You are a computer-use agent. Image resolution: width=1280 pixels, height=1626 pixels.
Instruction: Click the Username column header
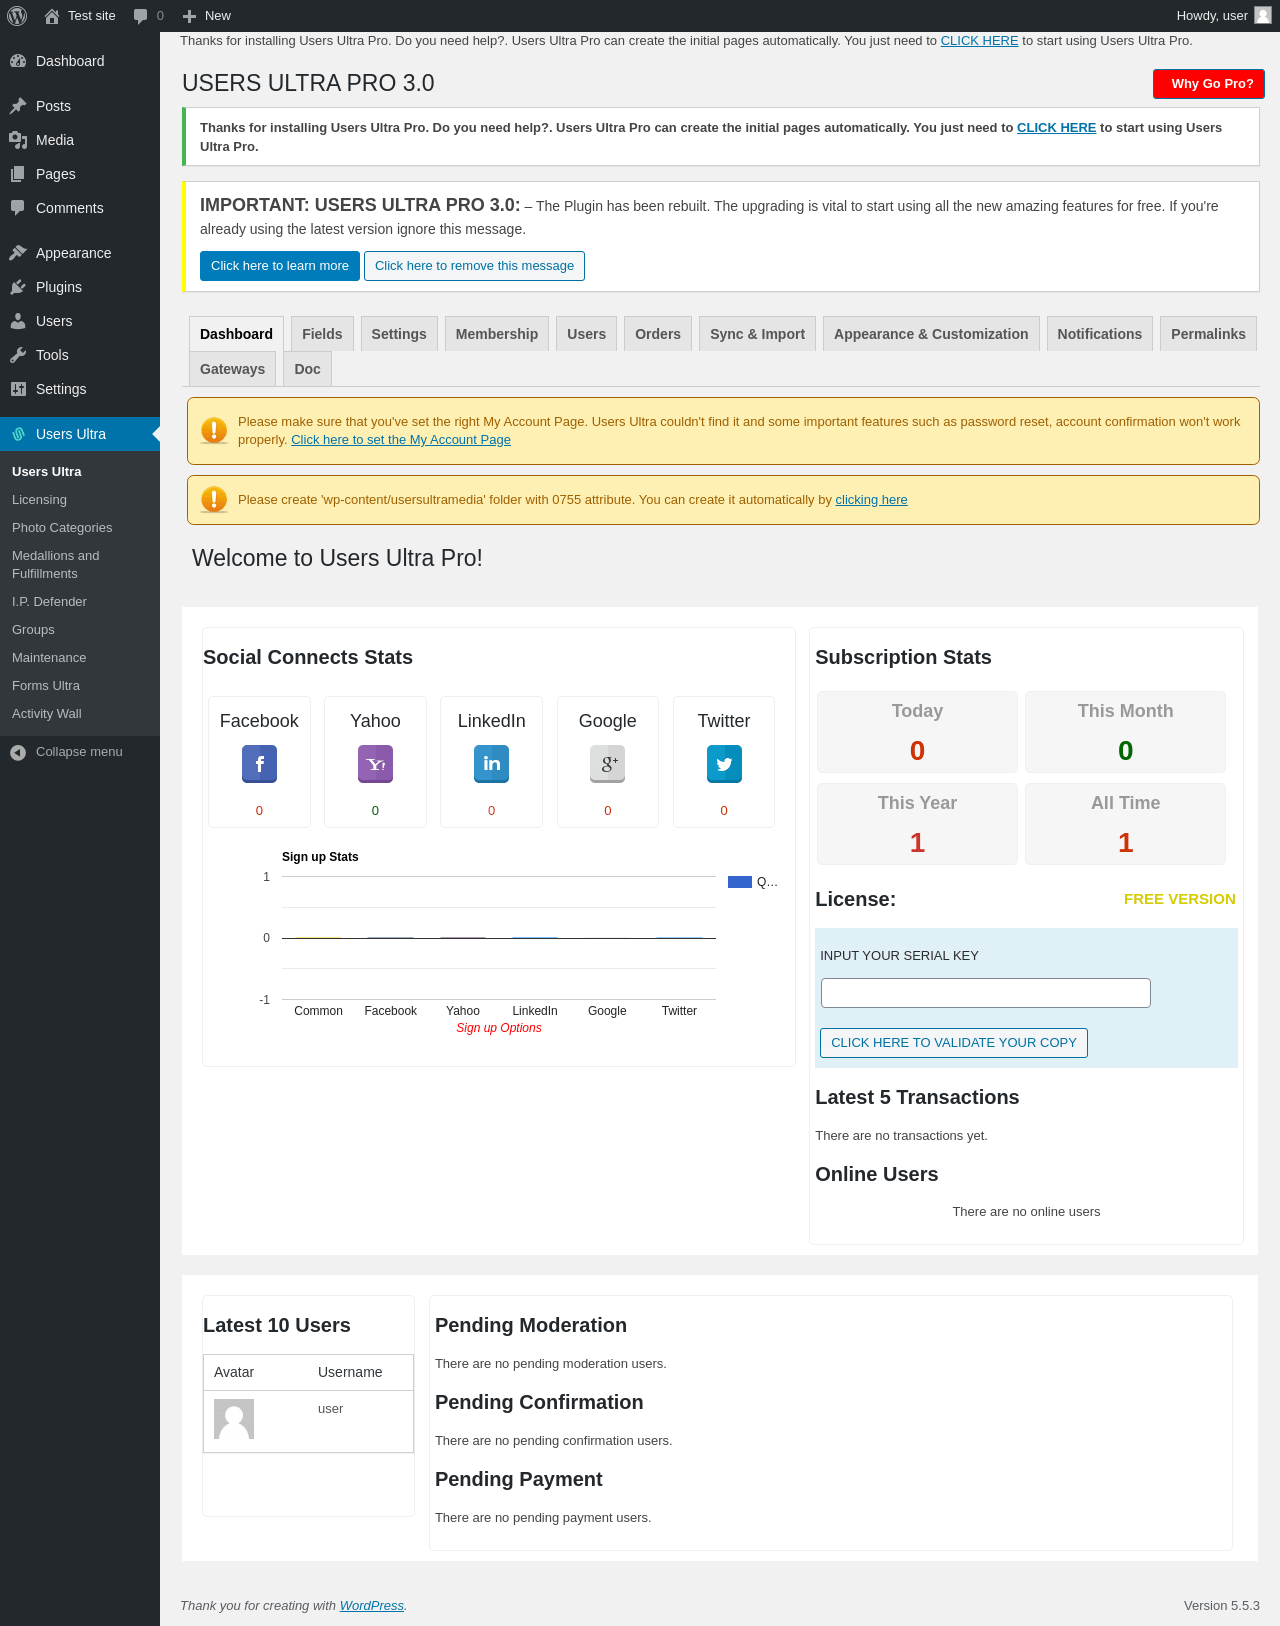(350, 1372)
